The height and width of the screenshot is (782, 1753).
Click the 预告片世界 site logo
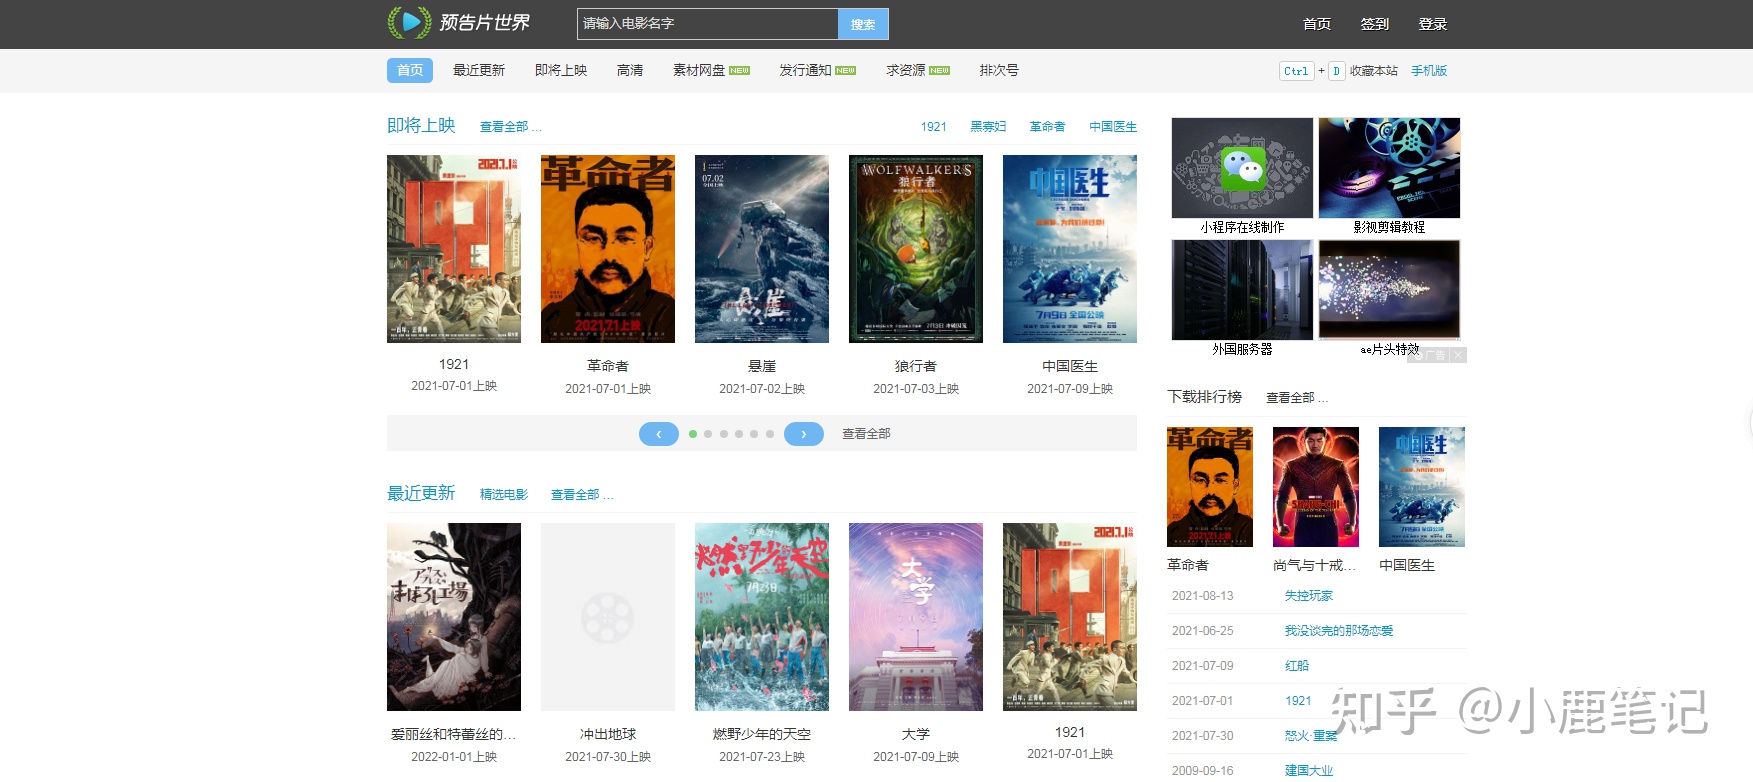tap(459, 22)
